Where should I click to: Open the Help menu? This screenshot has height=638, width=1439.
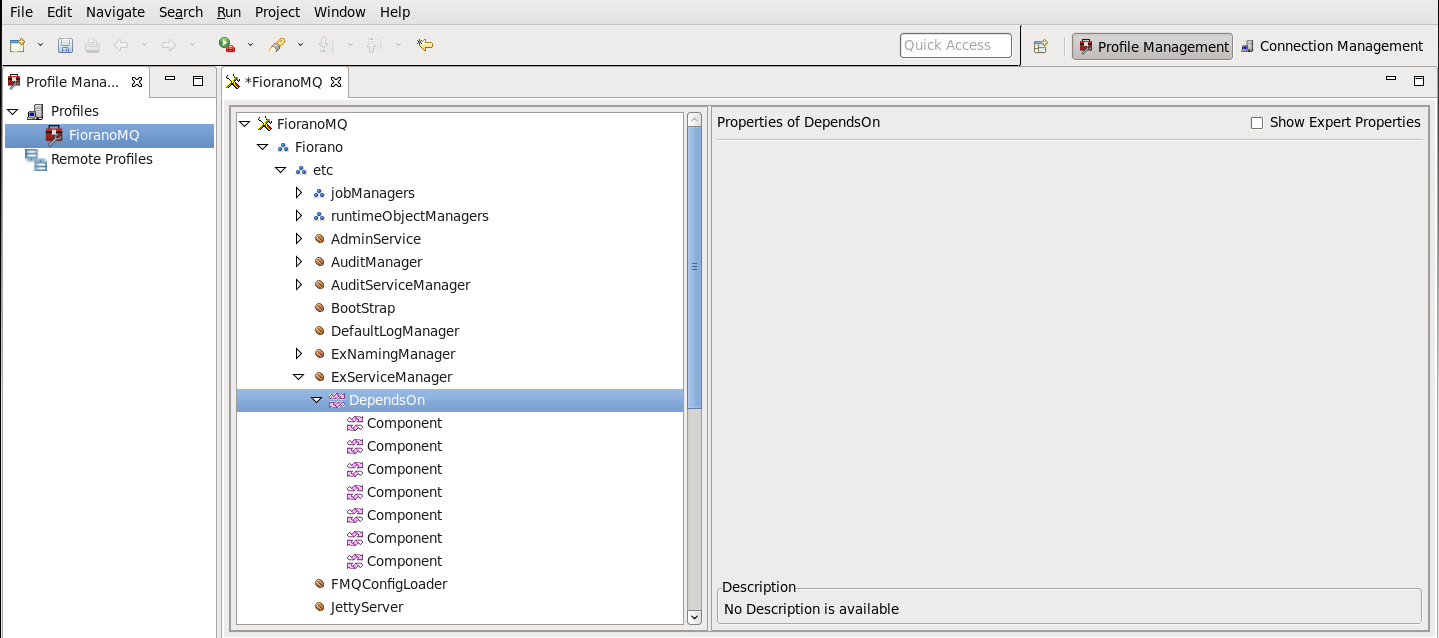click(395, 12)
